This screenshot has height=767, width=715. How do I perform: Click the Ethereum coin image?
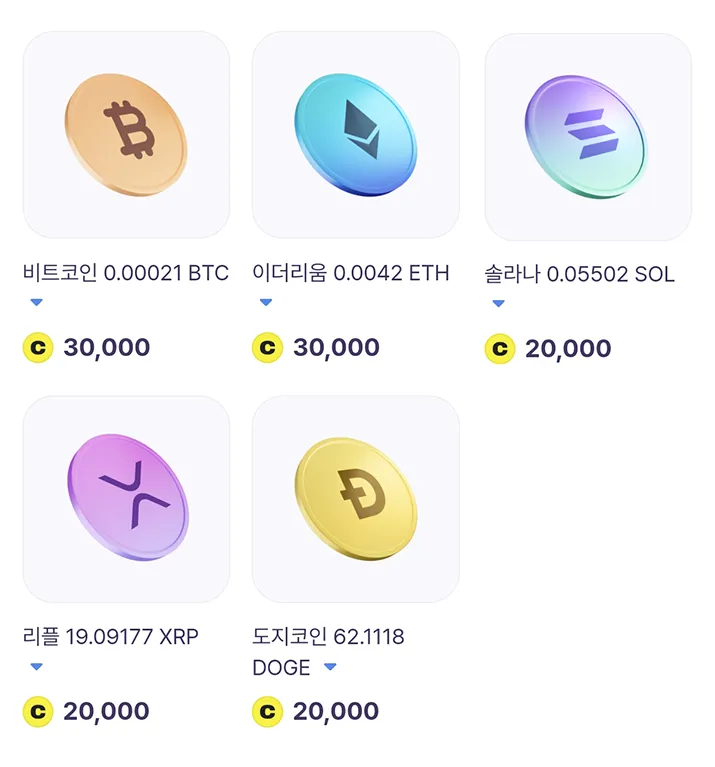(355, 135)
